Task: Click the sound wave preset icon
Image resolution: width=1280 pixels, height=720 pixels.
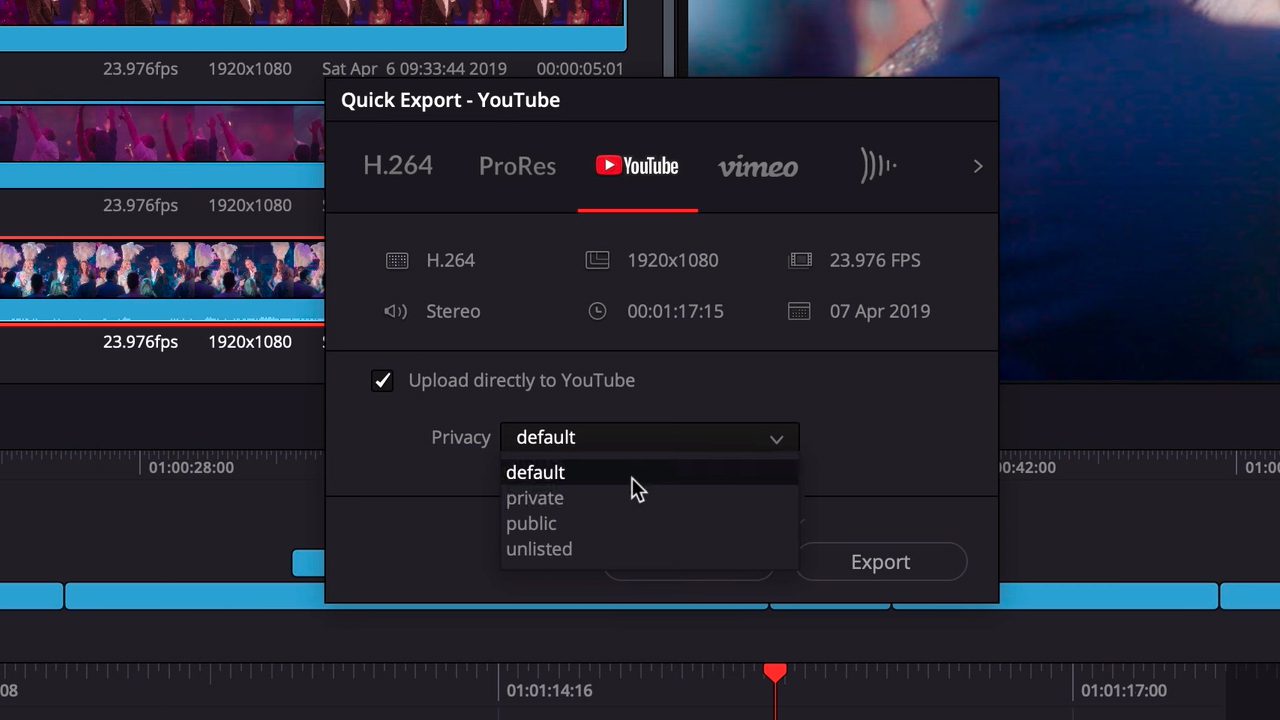Action: 878,166
